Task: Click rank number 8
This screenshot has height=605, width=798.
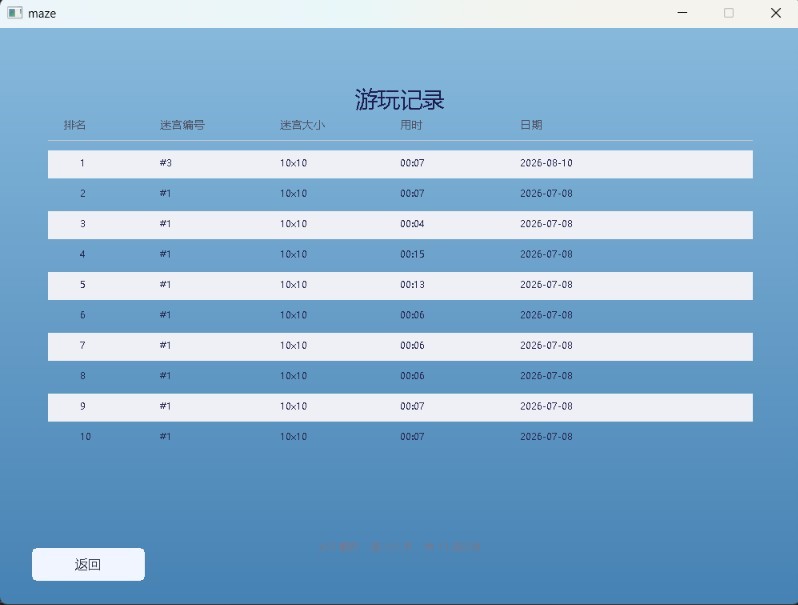Action: click(82, 376)
